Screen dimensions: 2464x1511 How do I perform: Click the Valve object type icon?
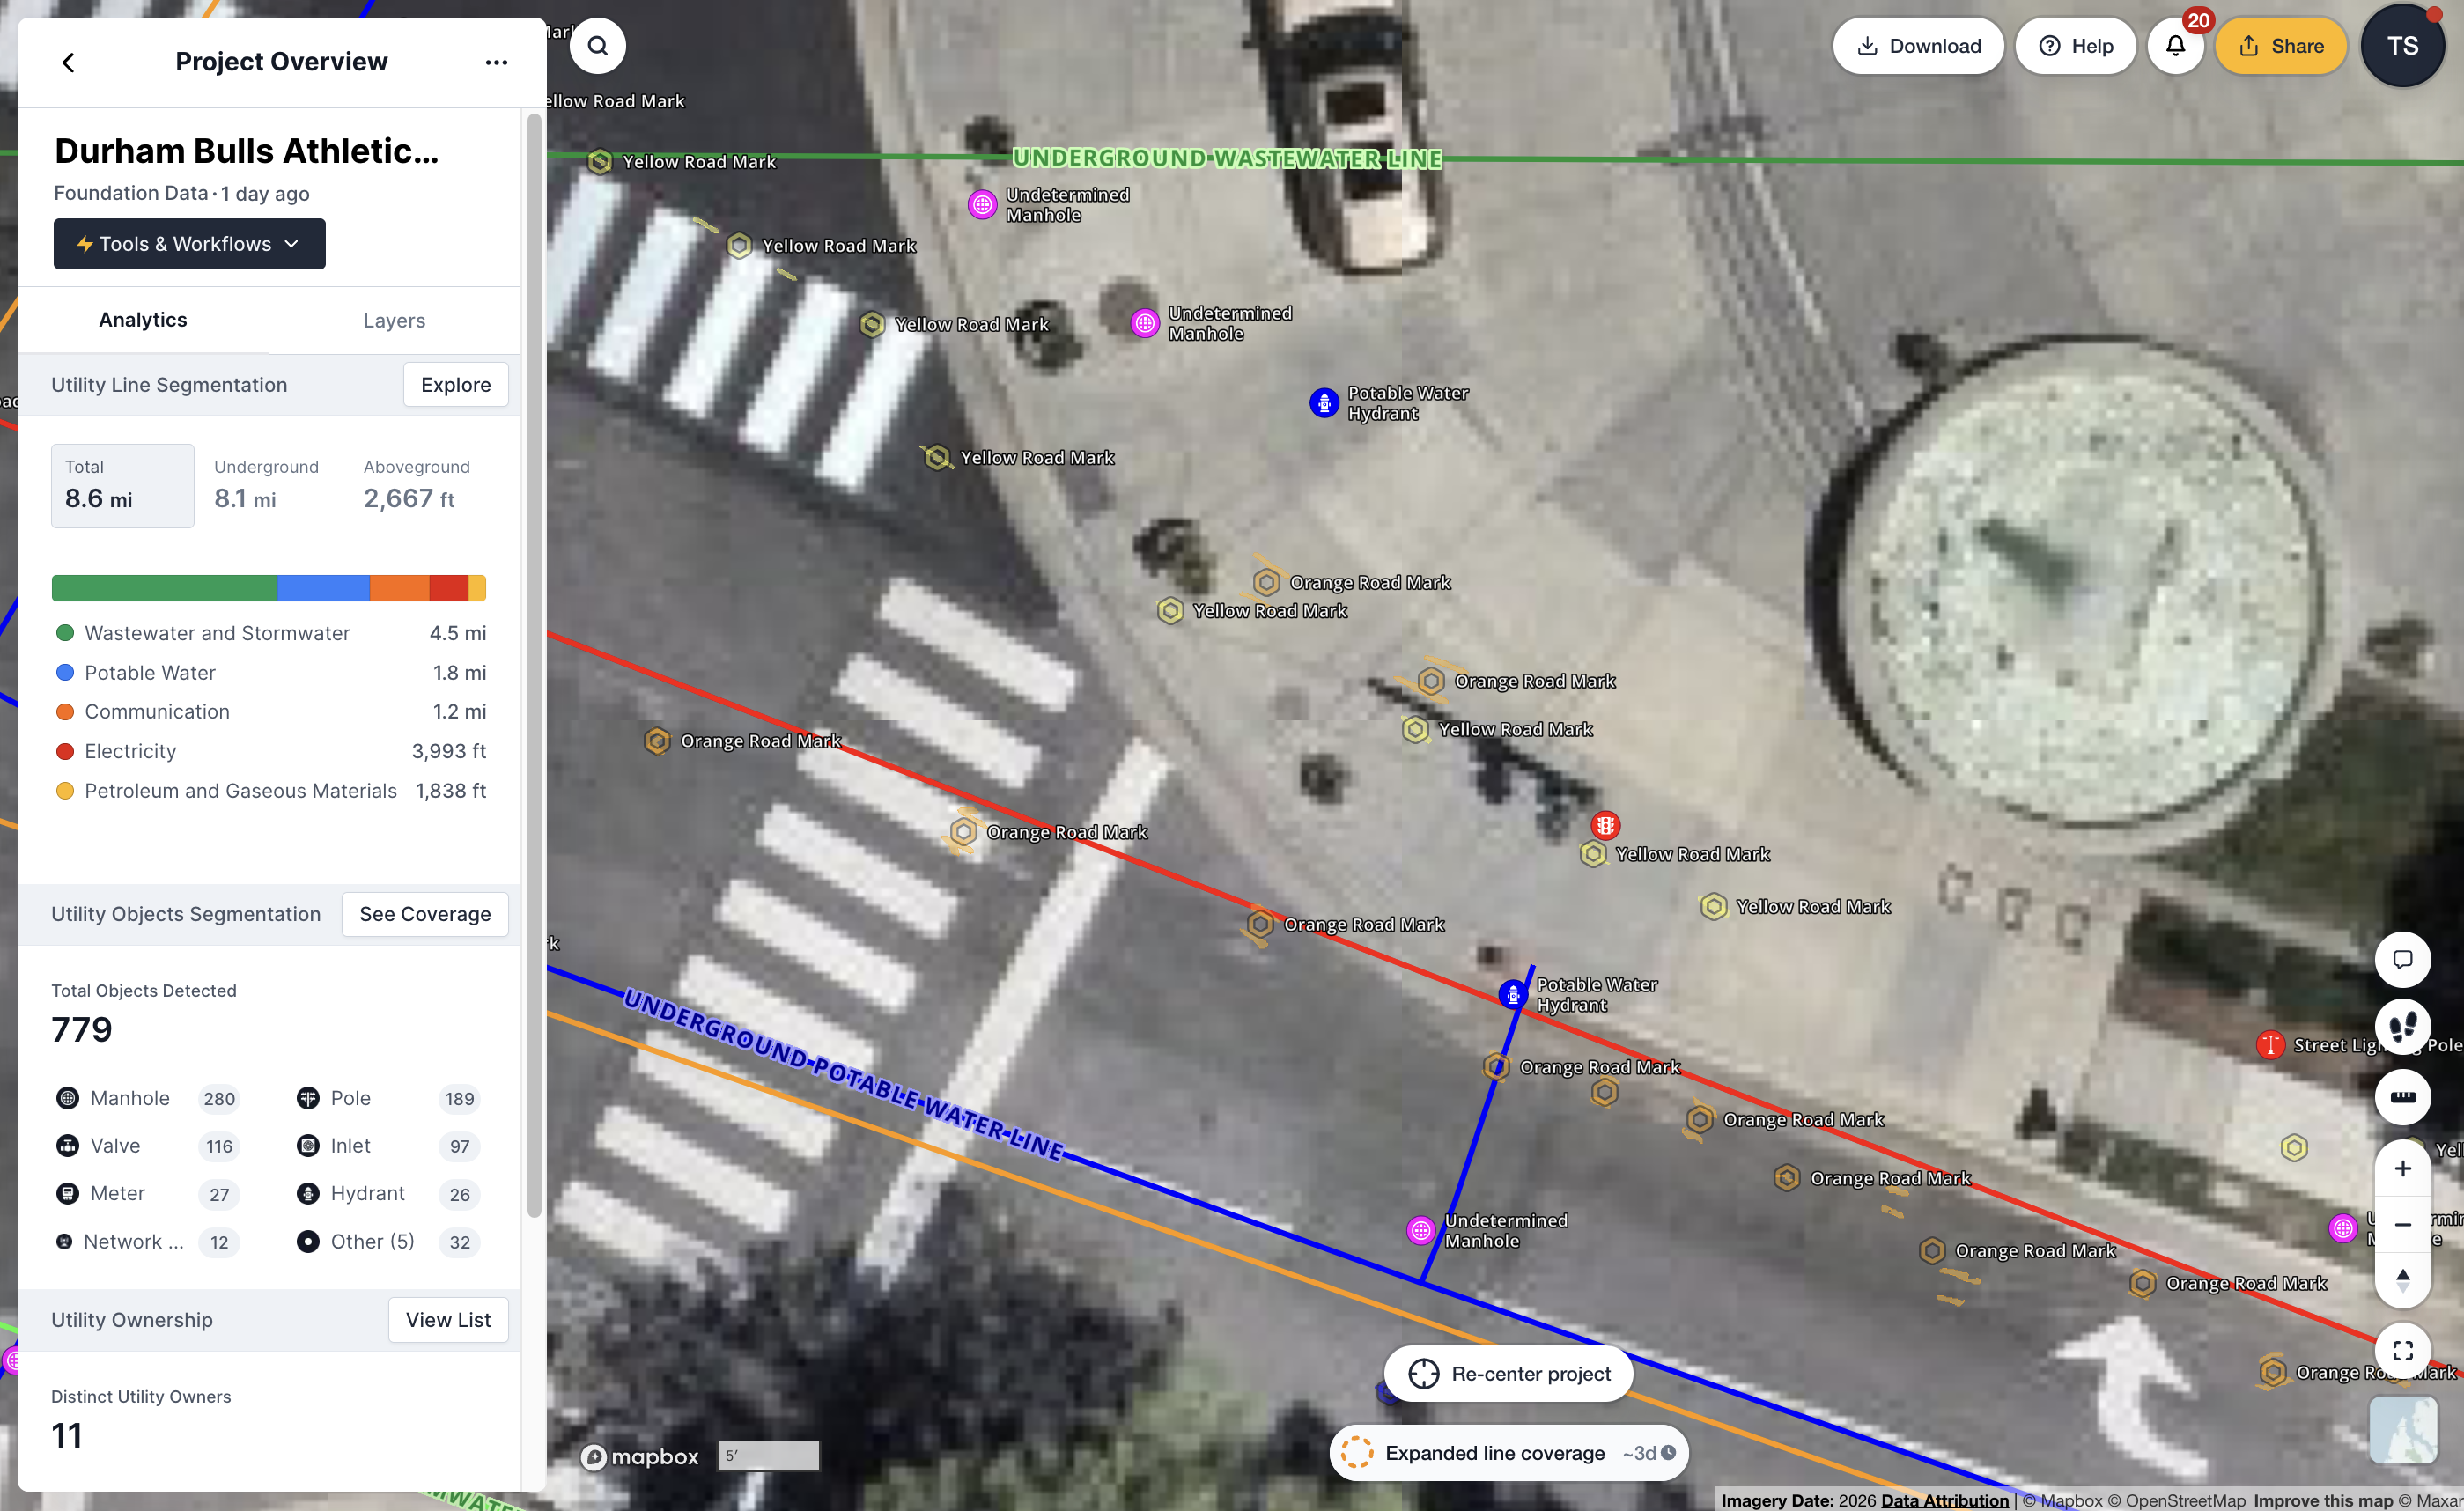click(x=67, y=1146)
